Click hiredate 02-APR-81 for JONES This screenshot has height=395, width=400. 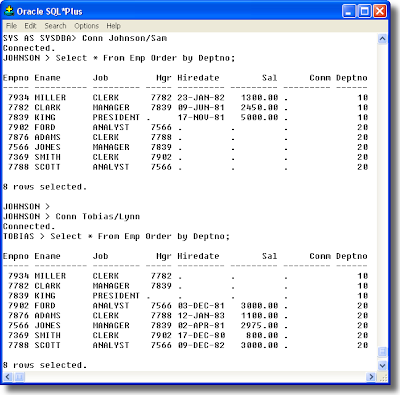tap(201, 325)
